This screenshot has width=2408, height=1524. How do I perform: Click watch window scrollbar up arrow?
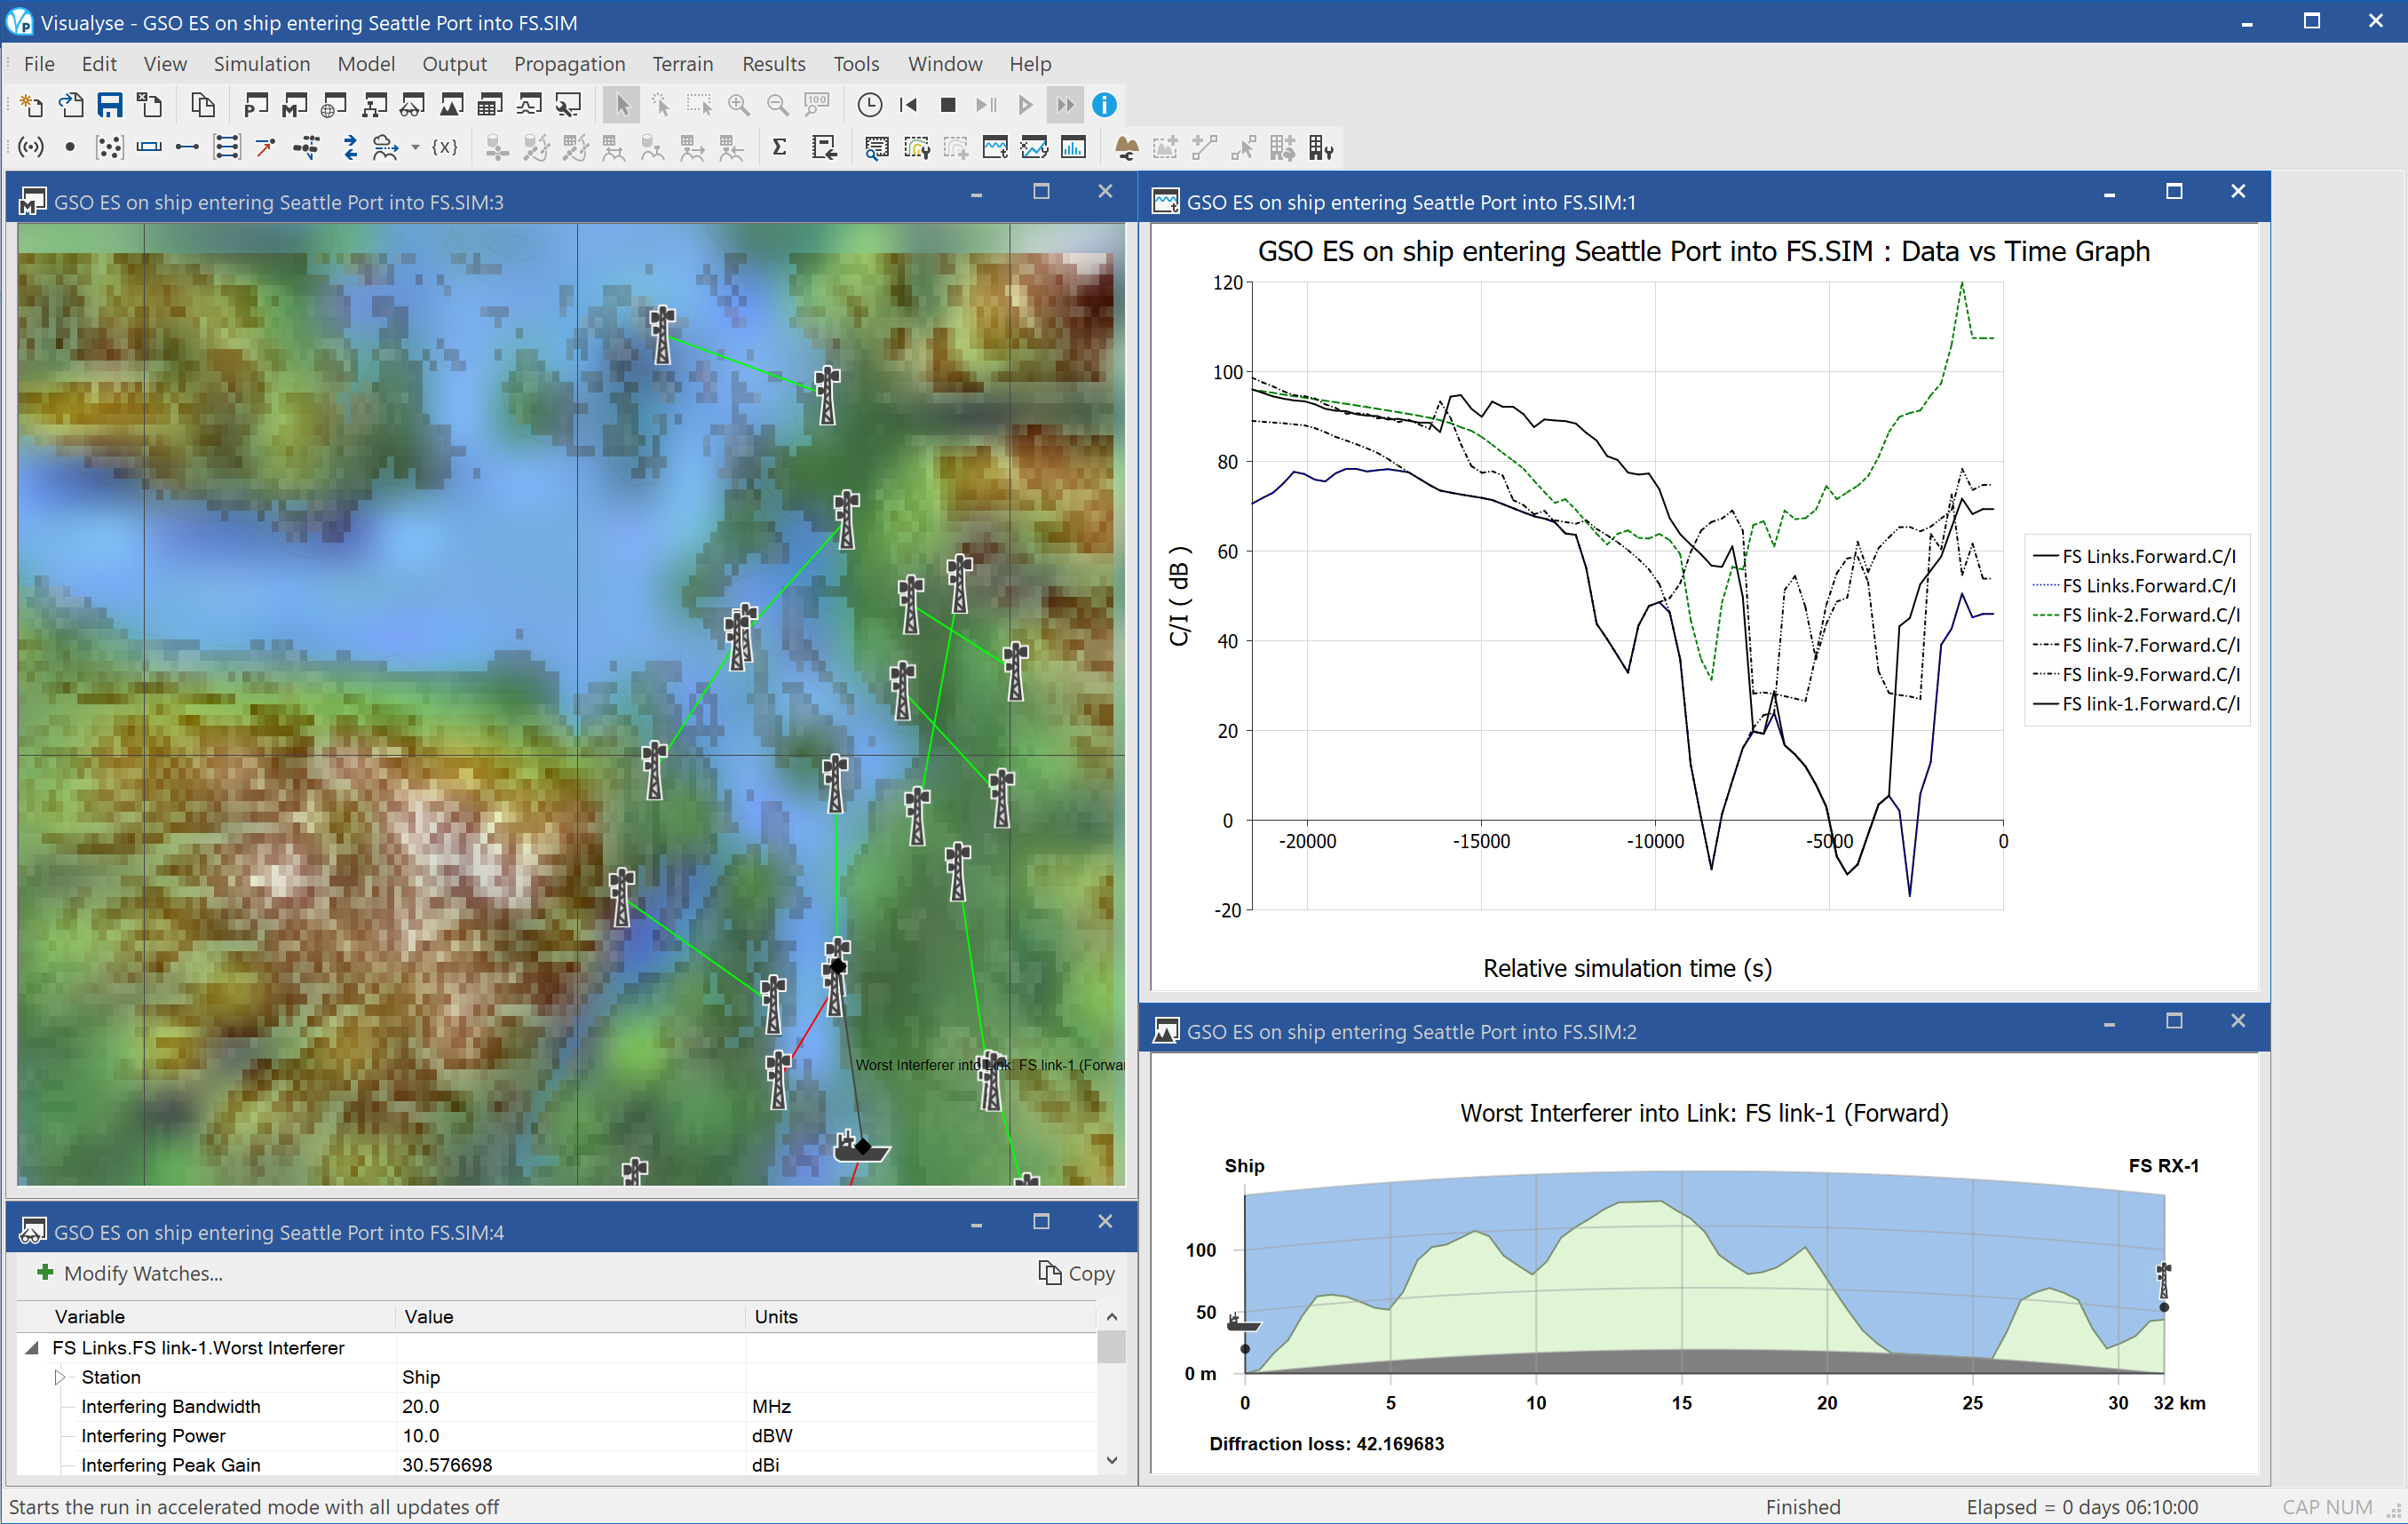(x=1112, y=1317)
